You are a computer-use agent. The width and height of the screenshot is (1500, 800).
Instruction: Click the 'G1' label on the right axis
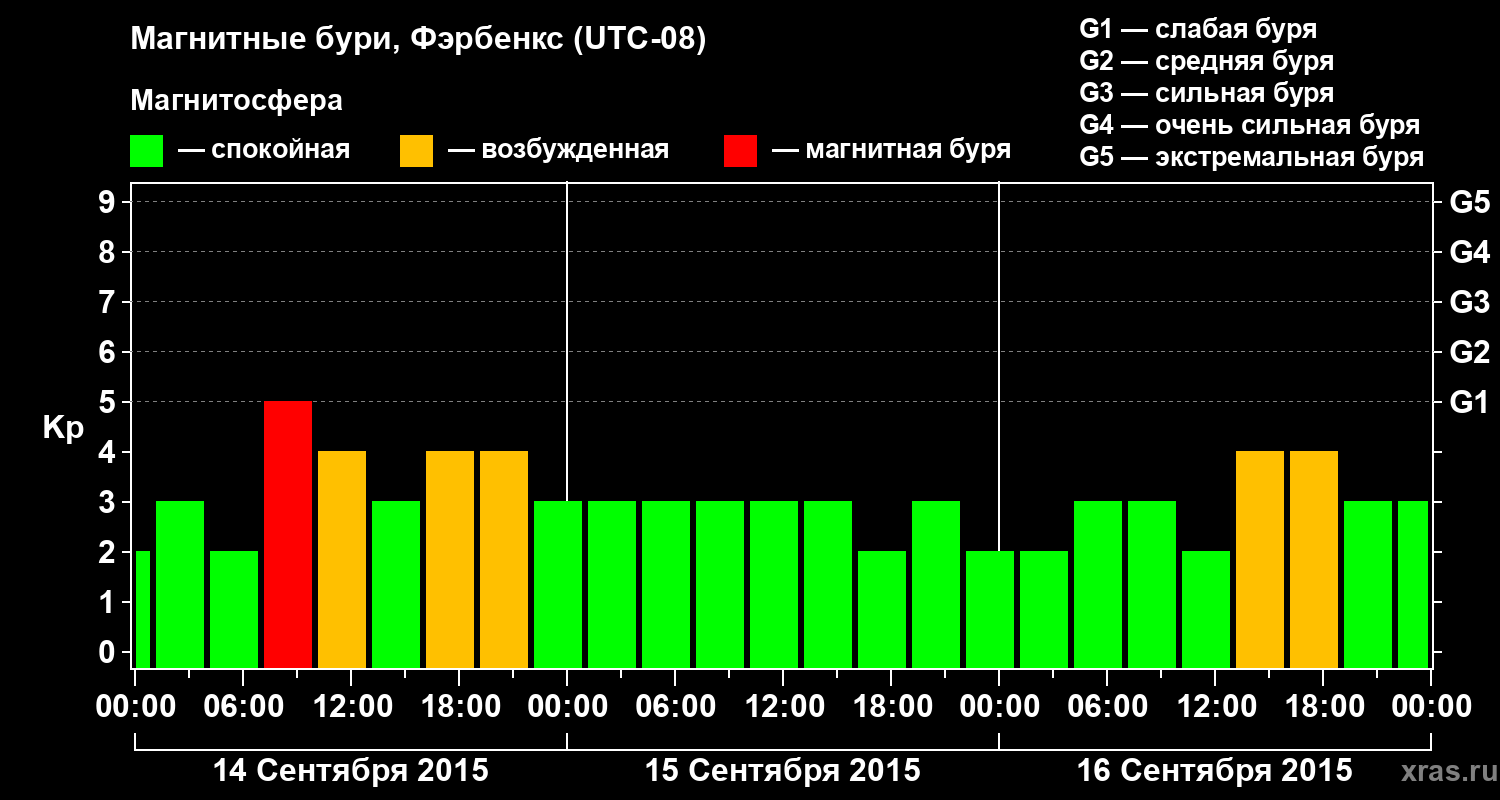(x=1470, y=403)
